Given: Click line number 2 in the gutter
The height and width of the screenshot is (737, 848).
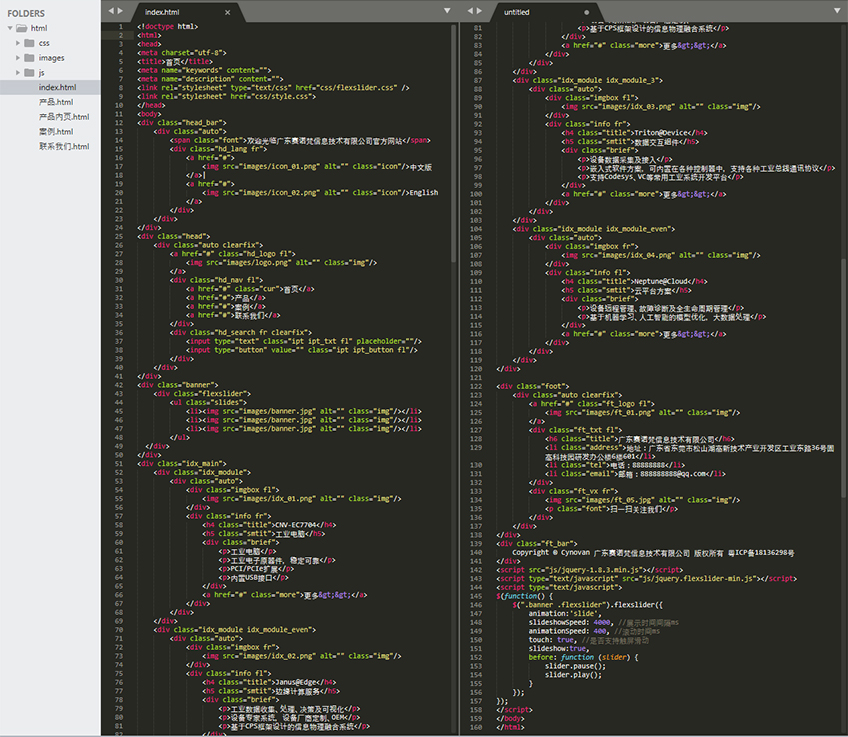Looking at the screenshot, I should (121, 35).
